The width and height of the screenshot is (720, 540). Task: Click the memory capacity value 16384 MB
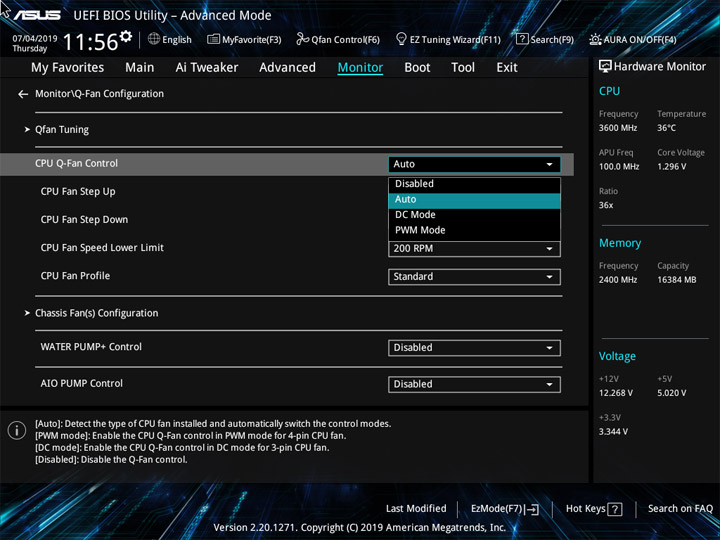point(677,280)
